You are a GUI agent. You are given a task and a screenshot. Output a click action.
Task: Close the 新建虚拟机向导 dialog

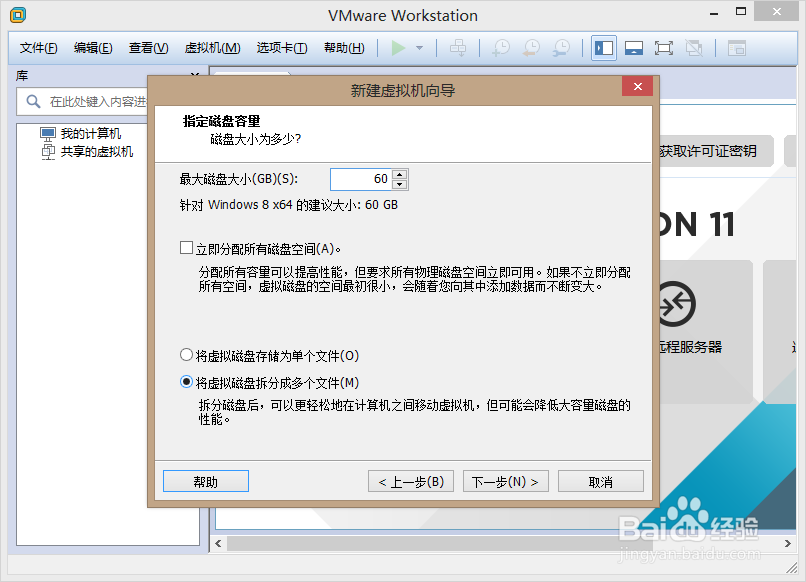[x=637, y=86]
